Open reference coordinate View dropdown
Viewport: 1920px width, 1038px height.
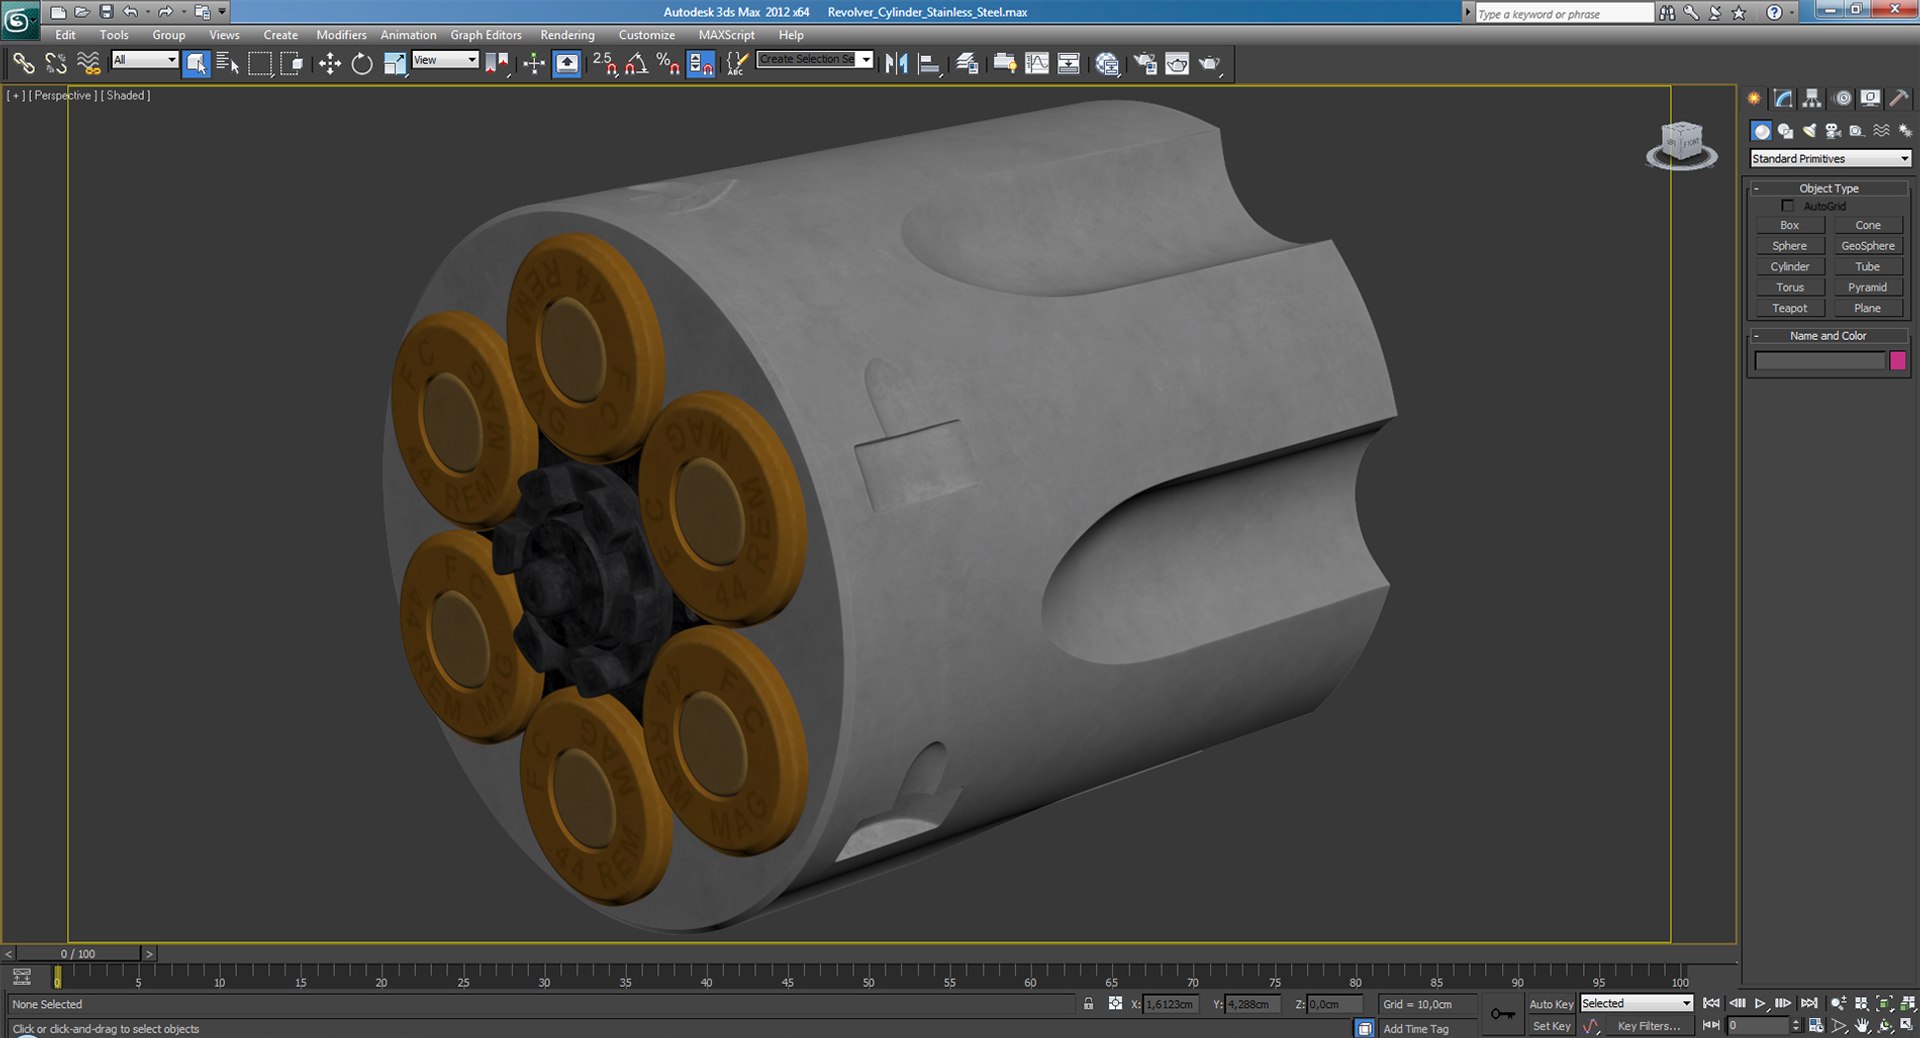(445, 60)
